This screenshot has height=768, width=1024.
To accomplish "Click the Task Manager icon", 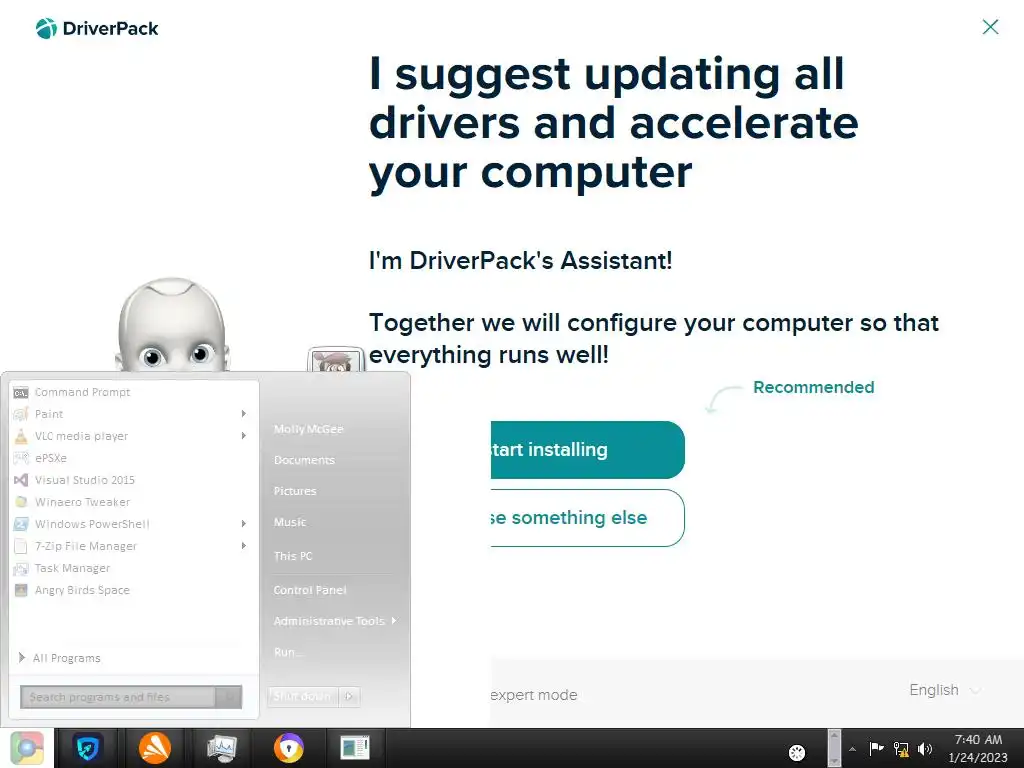I will 21,568.
